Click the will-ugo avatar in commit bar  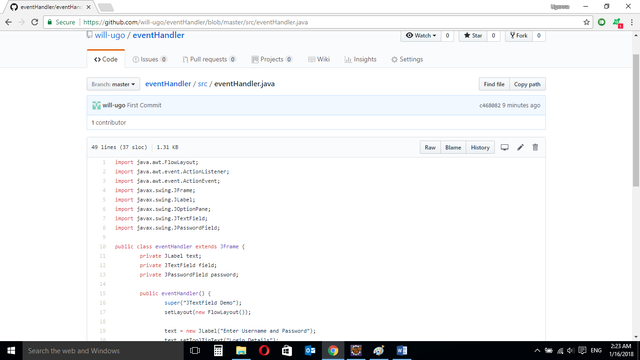click(96, 105)
